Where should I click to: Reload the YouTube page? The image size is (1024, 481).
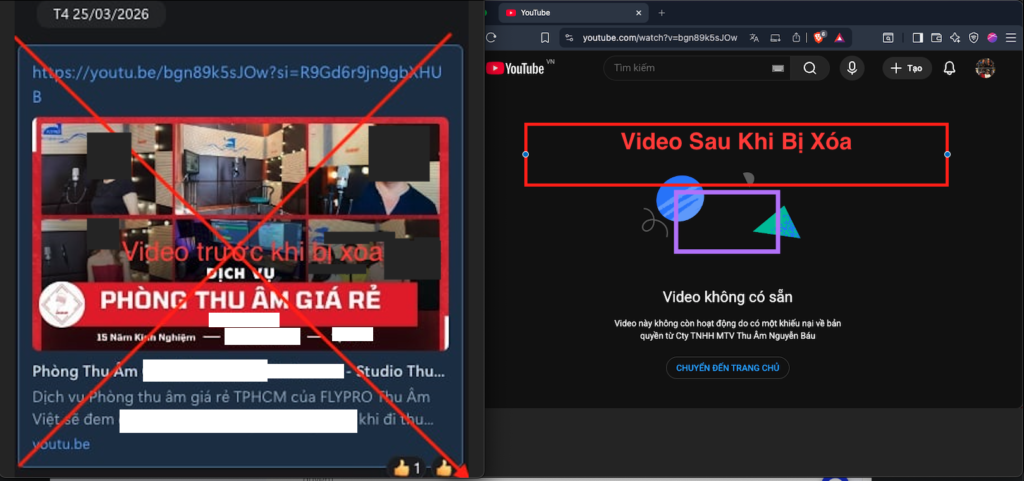click(492, 38)
